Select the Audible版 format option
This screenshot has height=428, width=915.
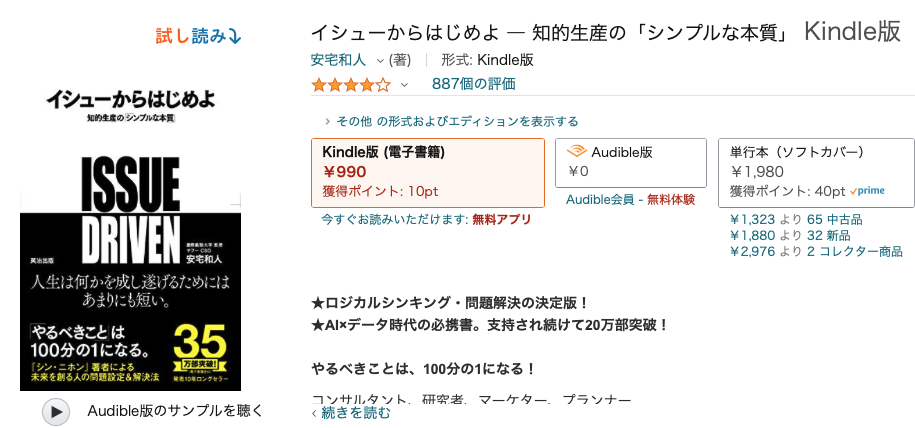(631, 163)
